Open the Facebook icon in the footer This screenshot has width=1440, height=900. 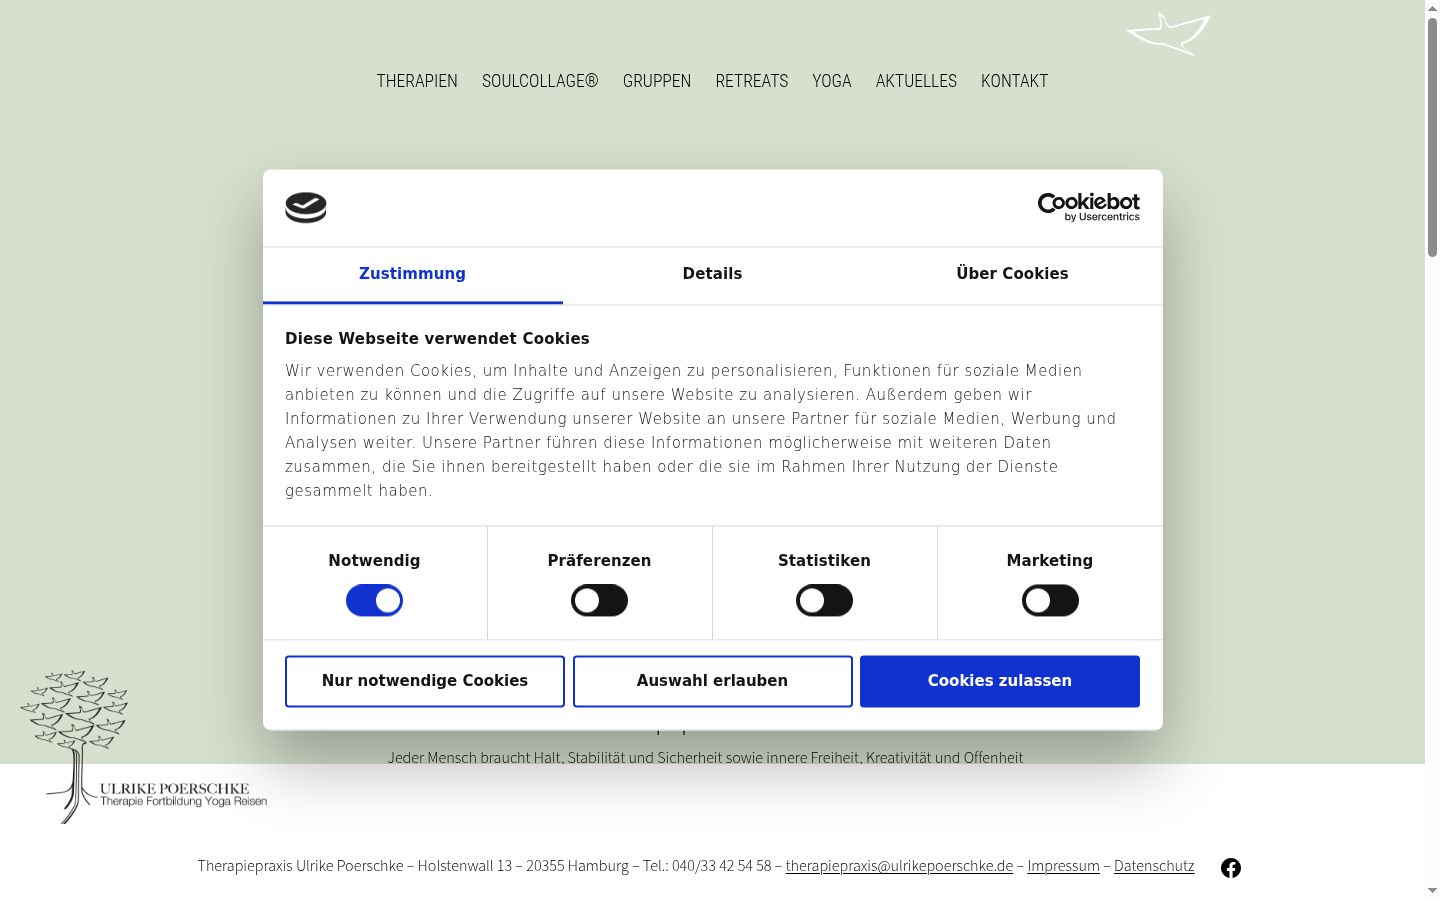pyautogui.click(x=1231, y=868)
